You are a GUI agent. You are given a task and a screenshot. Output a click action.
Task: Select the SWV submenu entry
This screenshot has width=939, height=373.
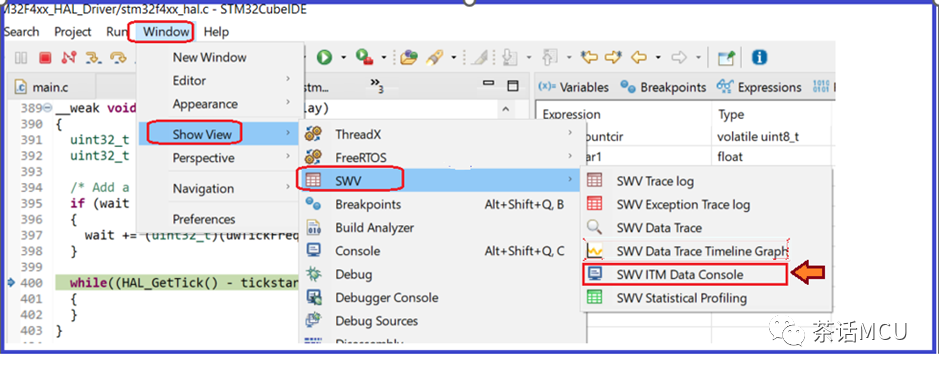[x=440, y=180]
